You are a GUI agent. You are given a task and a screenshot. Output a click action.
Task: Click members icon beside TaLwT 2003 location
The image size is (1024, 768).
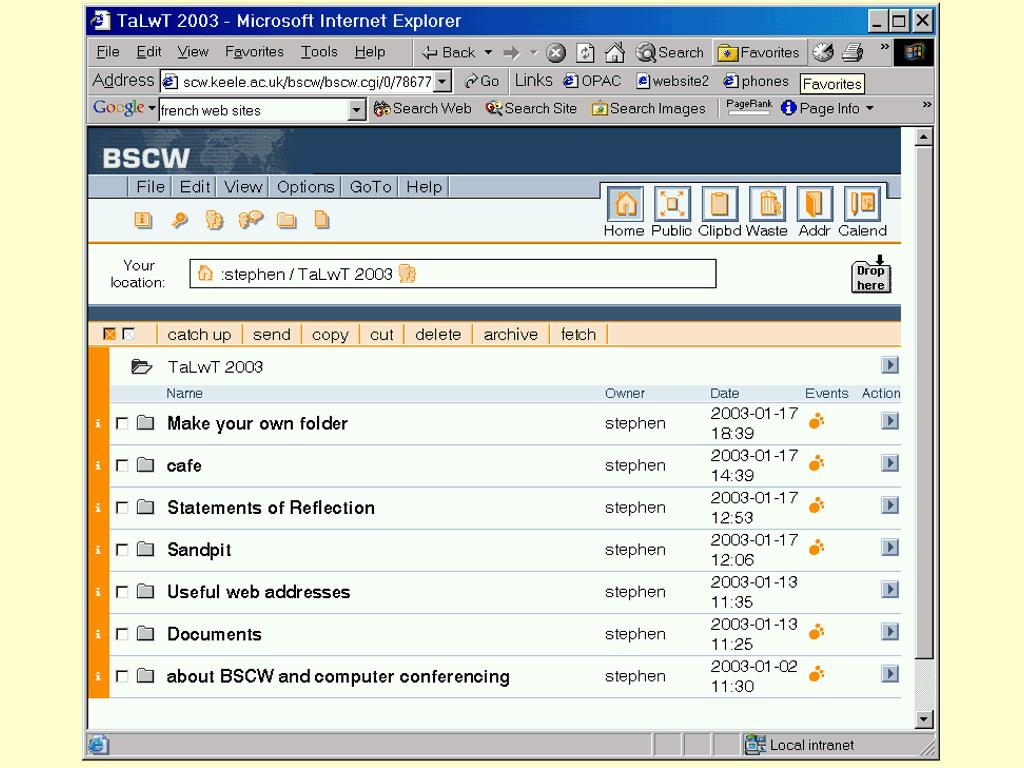tap(407, 273)
